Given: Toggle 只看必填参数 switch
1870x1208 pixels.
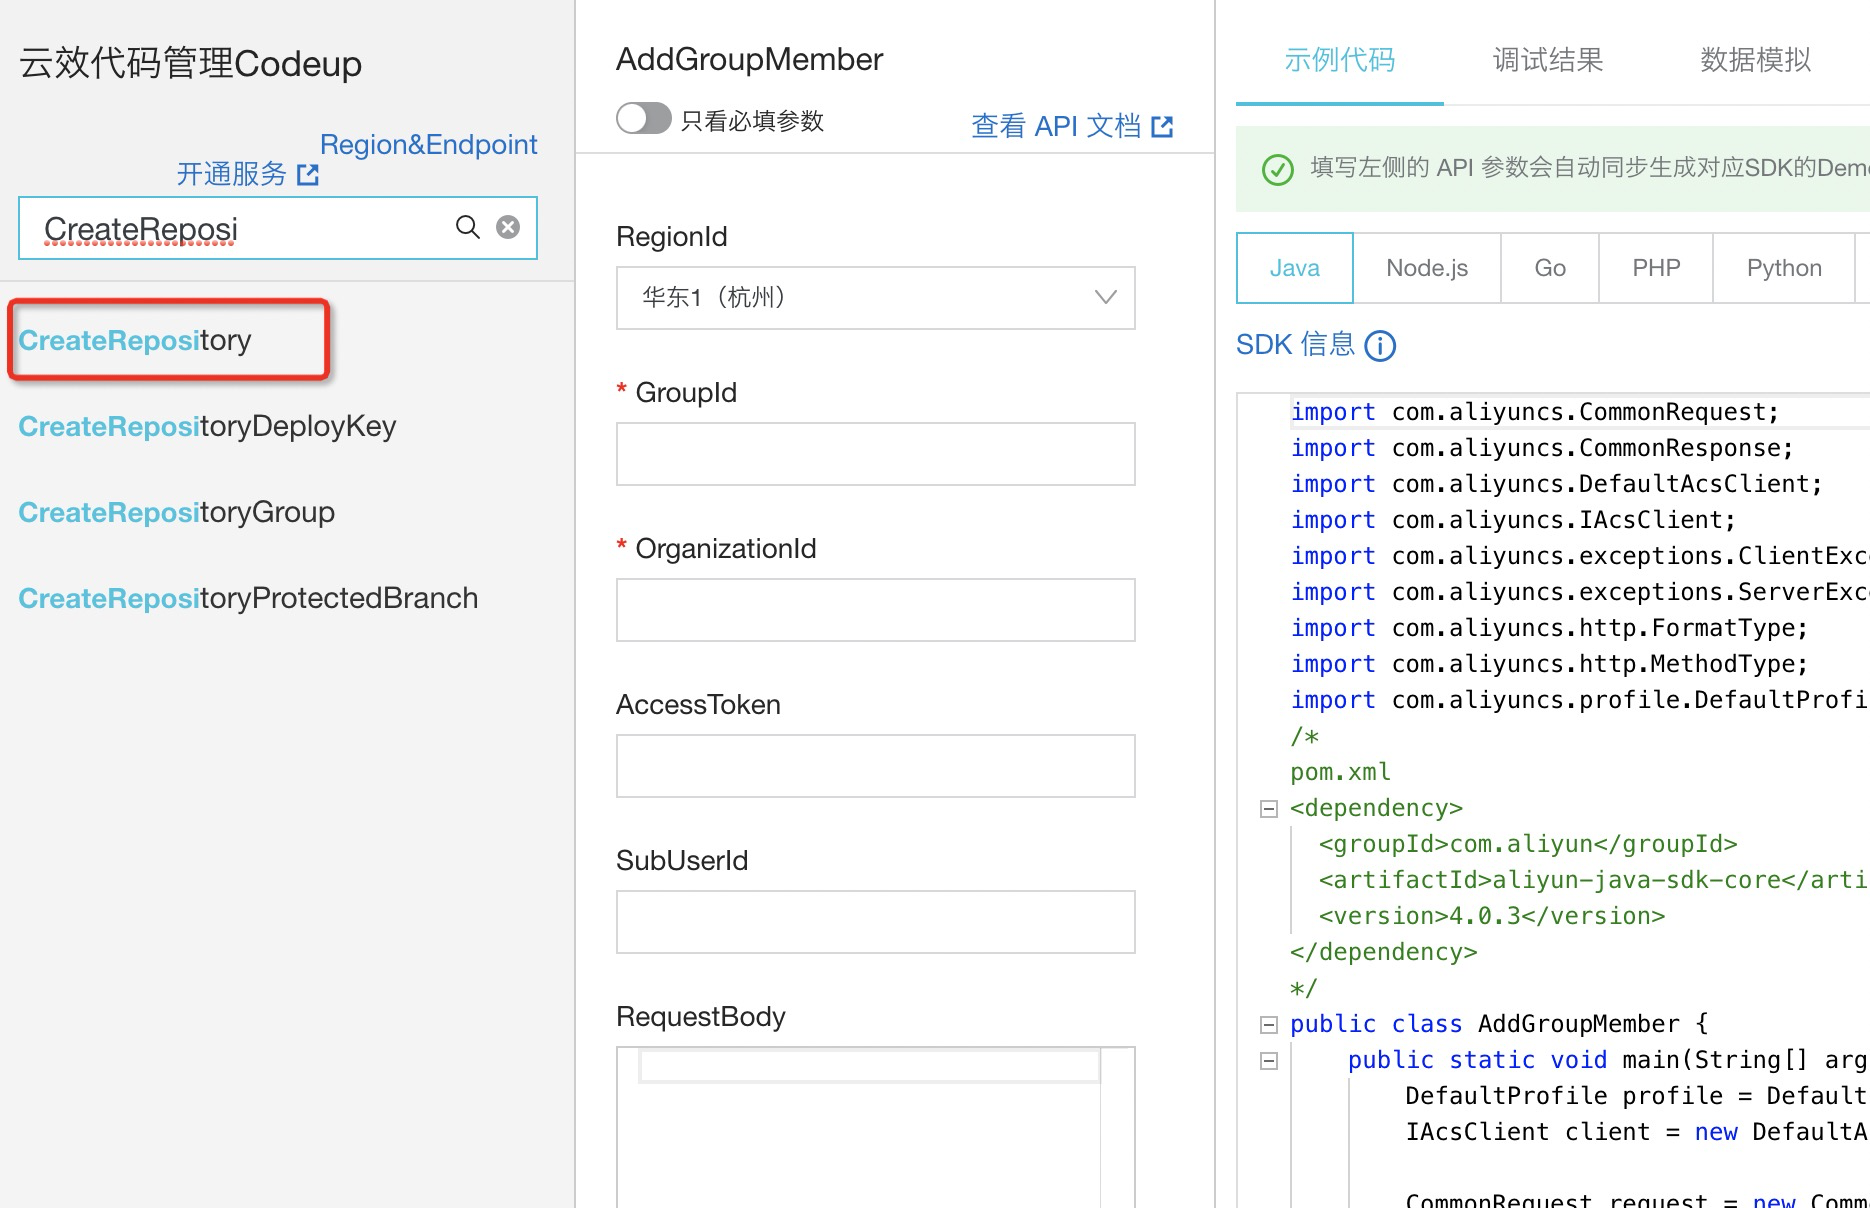Looking at the screenshot, I should point(643,118).
